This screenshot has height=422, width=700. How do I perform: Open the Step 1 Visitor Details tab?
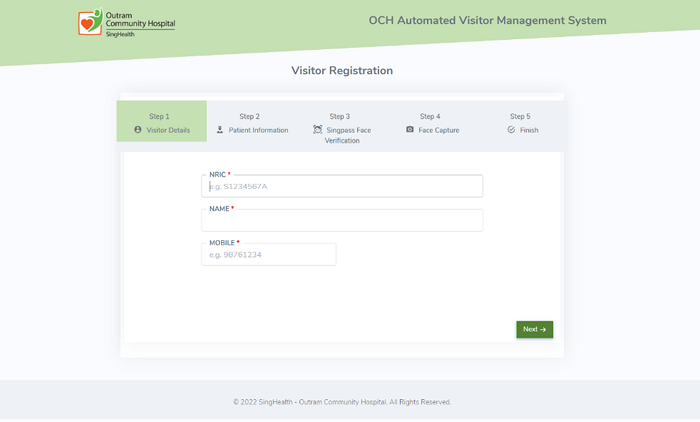tap(162, 121)
